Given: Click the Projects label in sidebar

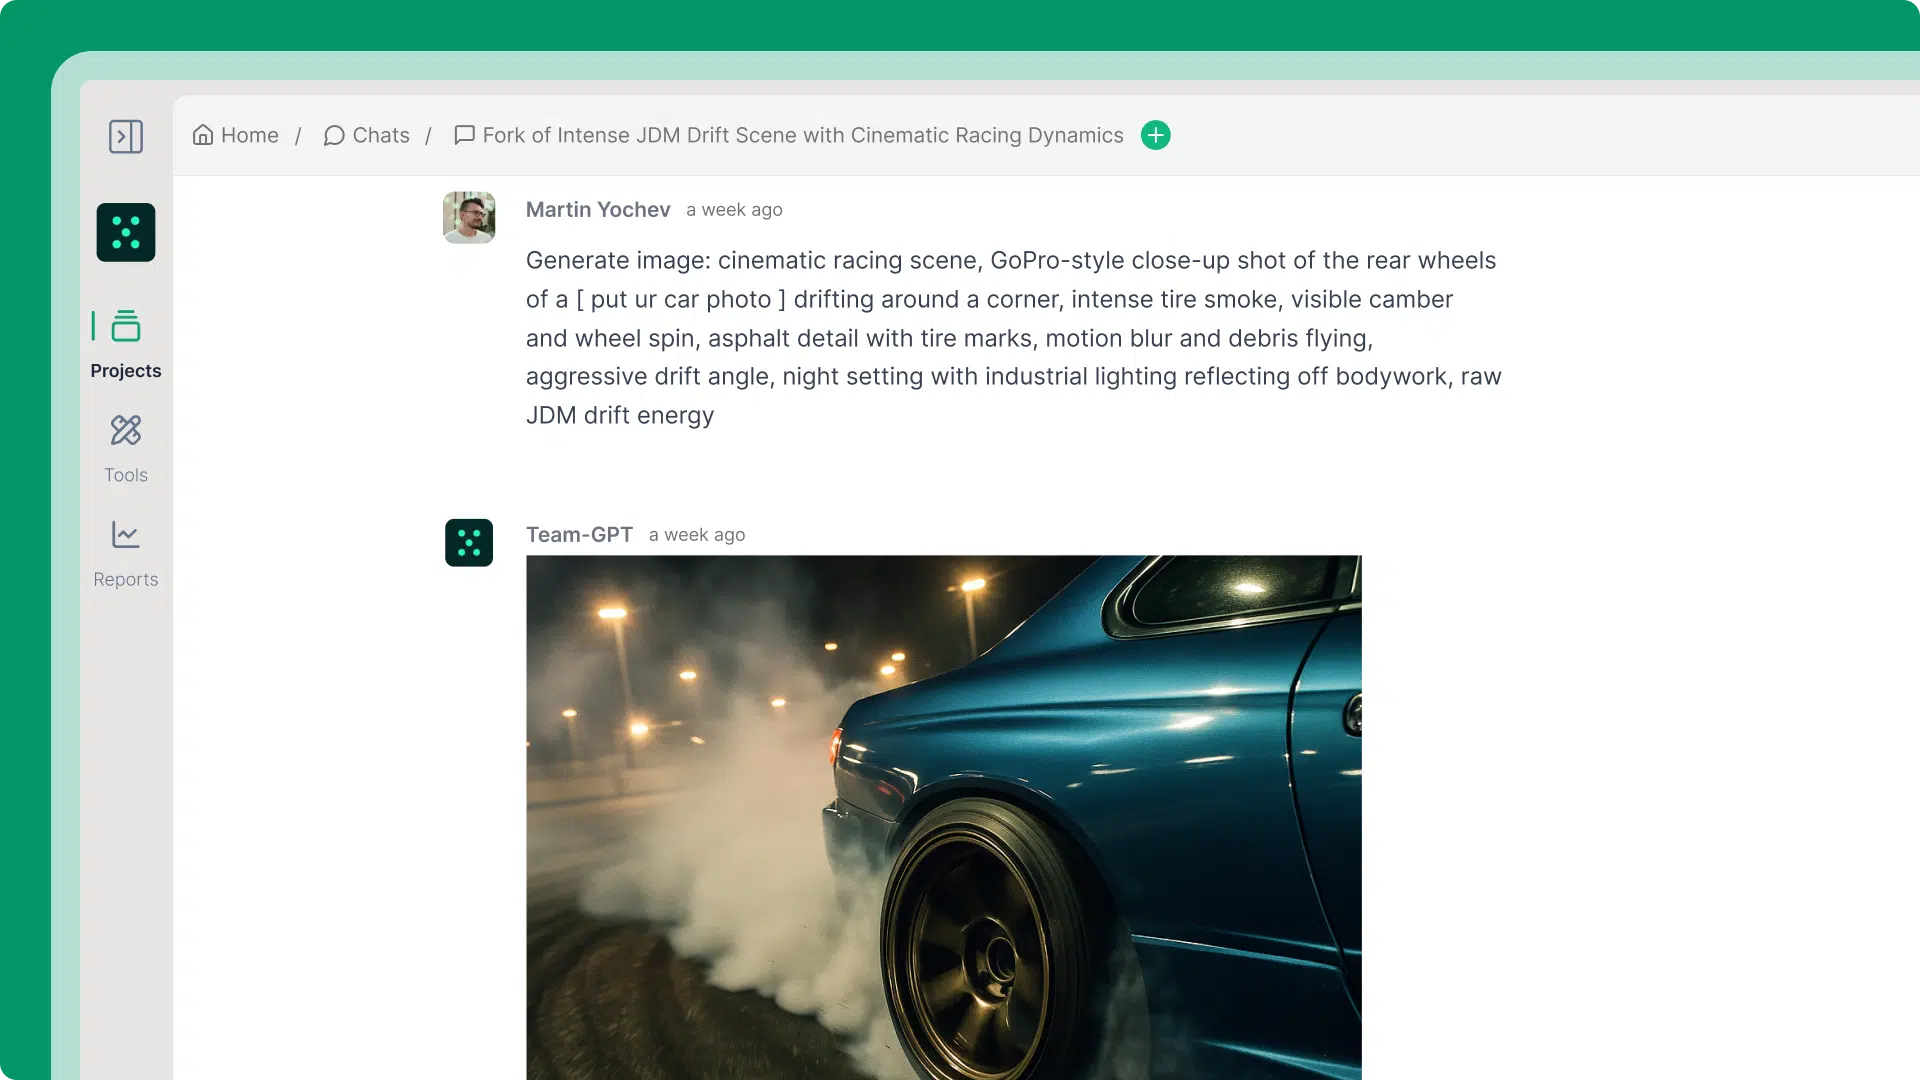Looking at the screenshot, I should (x=126, y=371).
